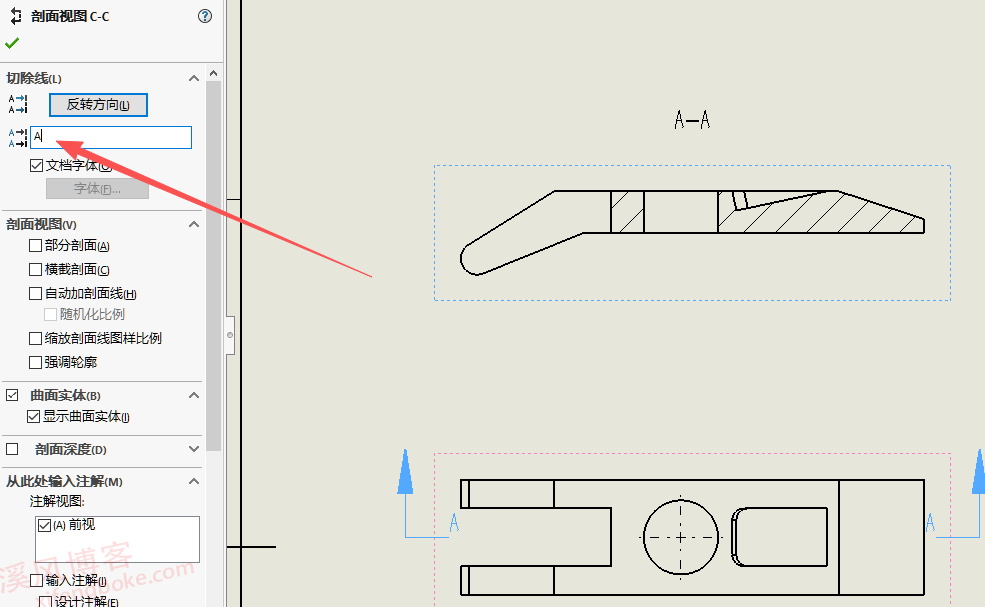Click the 反转方向 button

pos(98,105)
